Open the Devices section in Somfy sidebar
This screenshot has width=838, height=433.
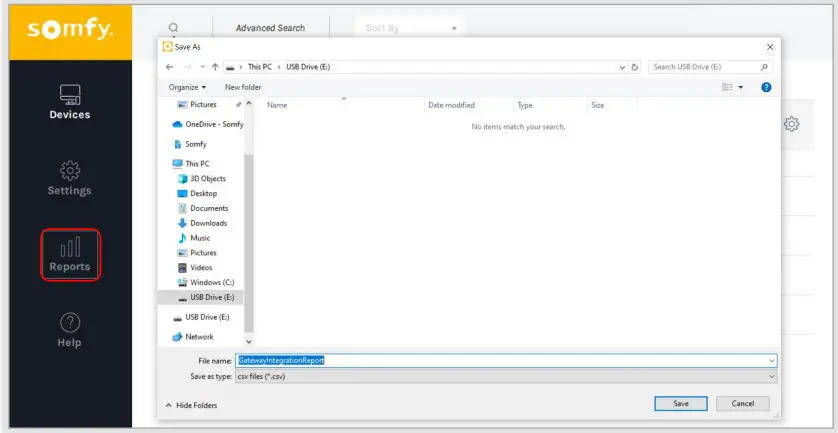[x=69, y=102]
